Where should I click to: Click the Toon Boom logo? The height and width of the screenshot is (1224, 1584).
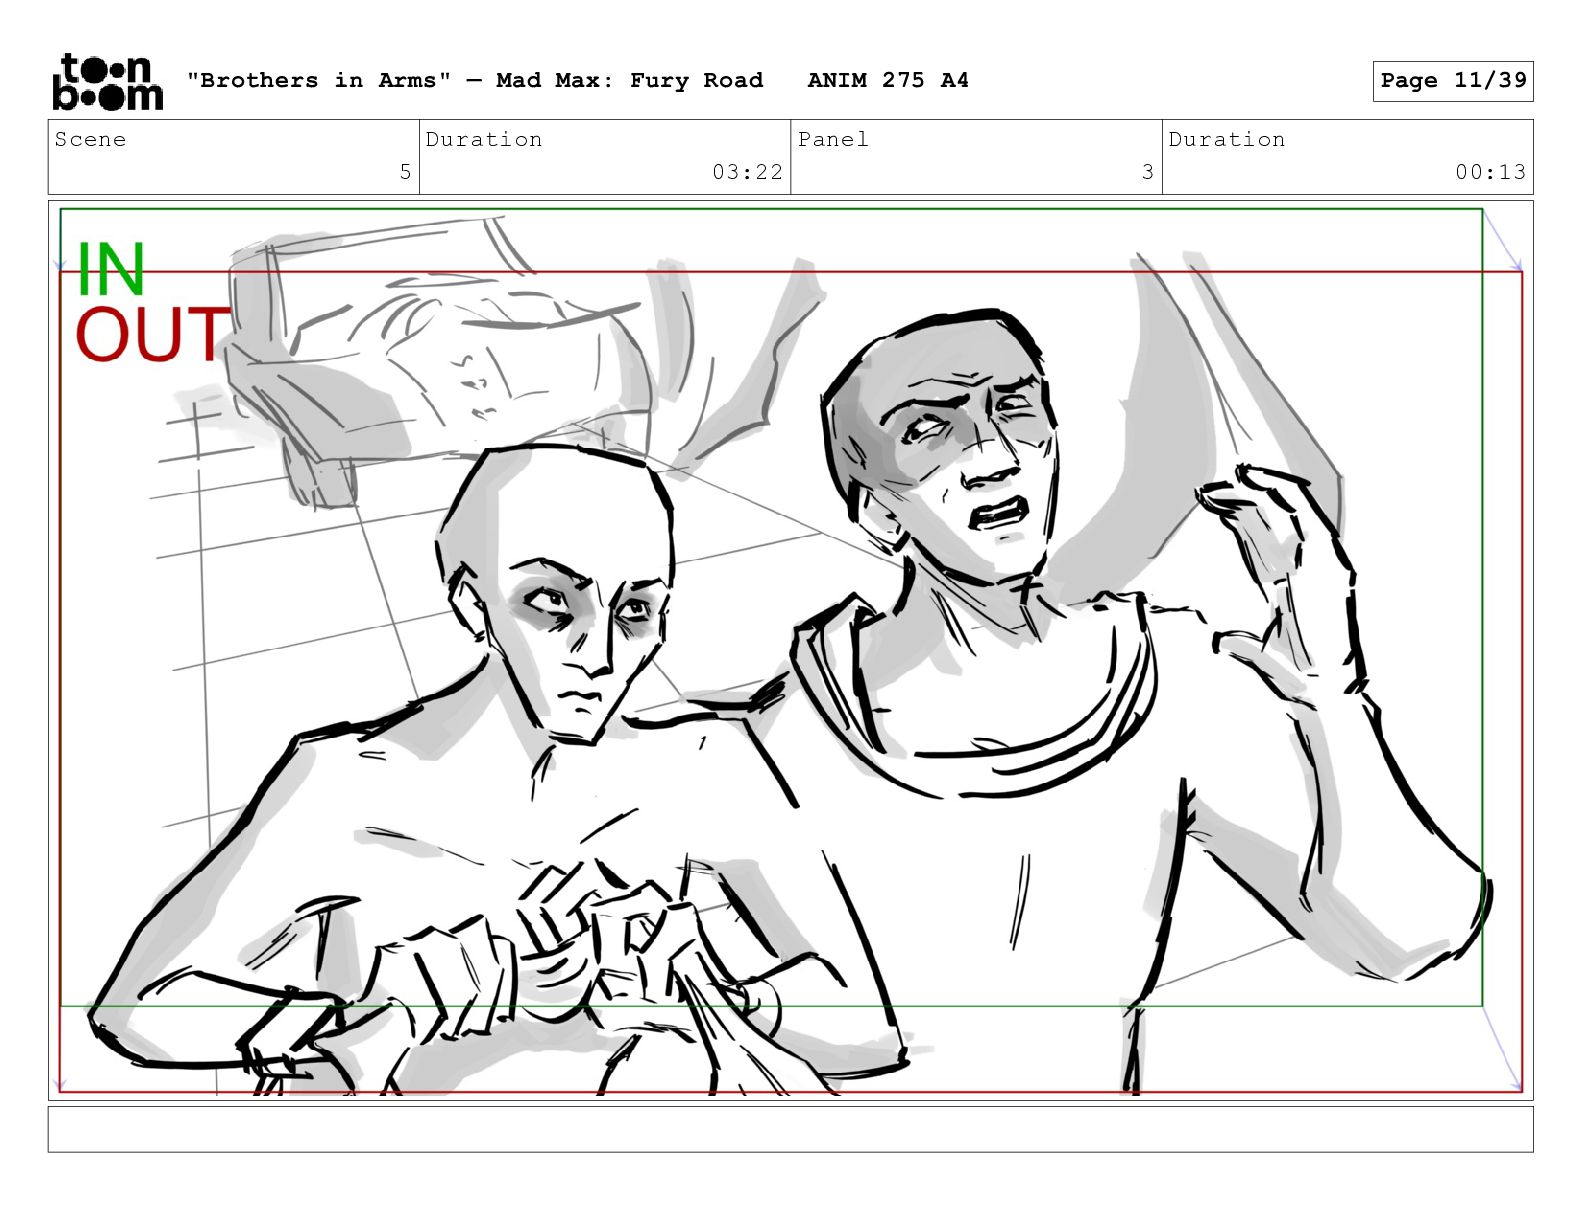[x=107, y=81]
